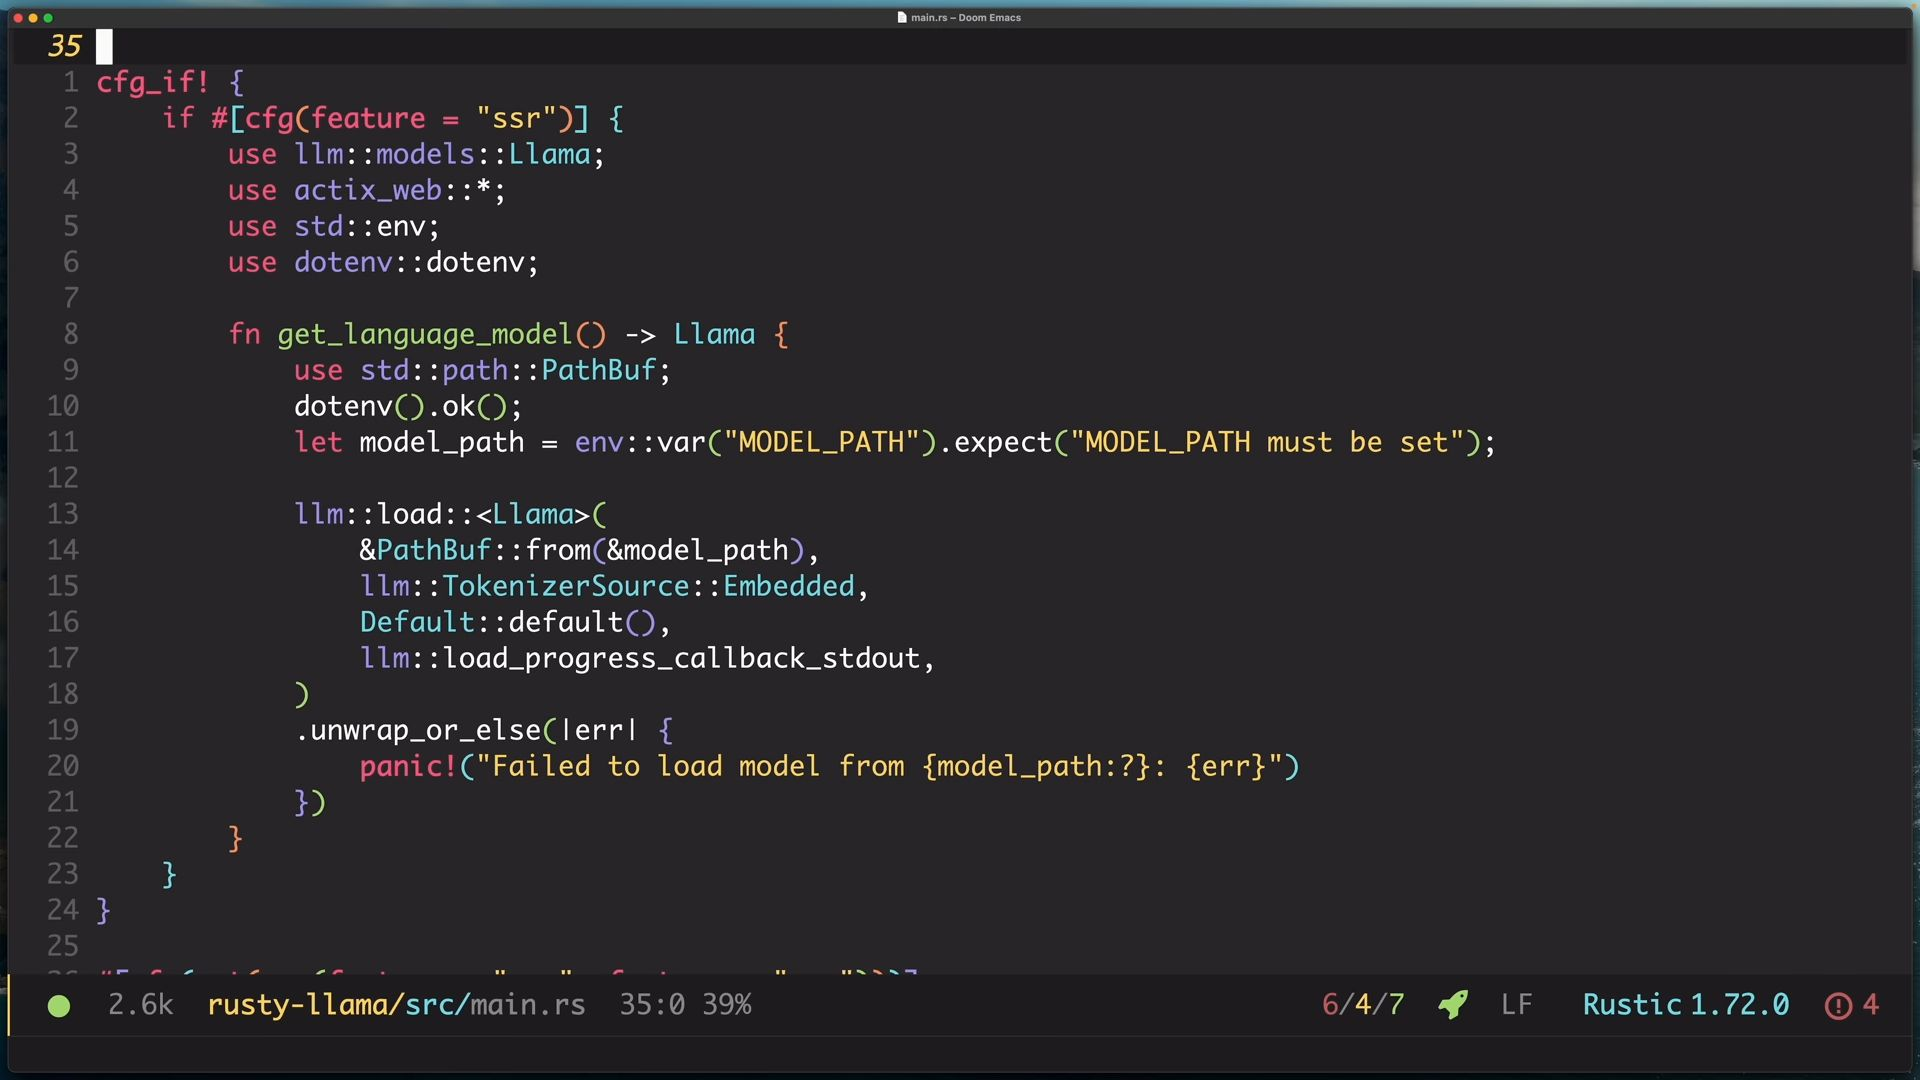Click the error count 4 in modeline
This screenshot has height=1080, width=1920.
pos(1870,1004)
